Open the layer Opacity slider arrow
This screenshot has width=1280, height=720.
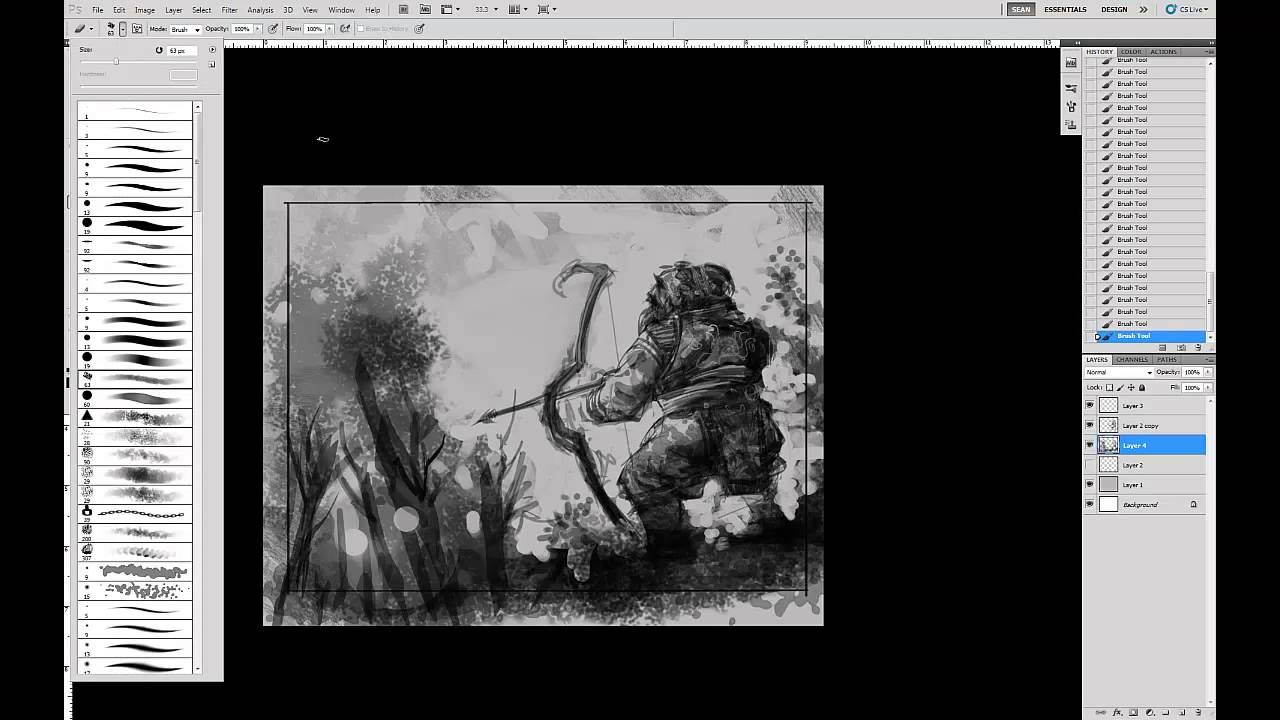point(1208,372)
